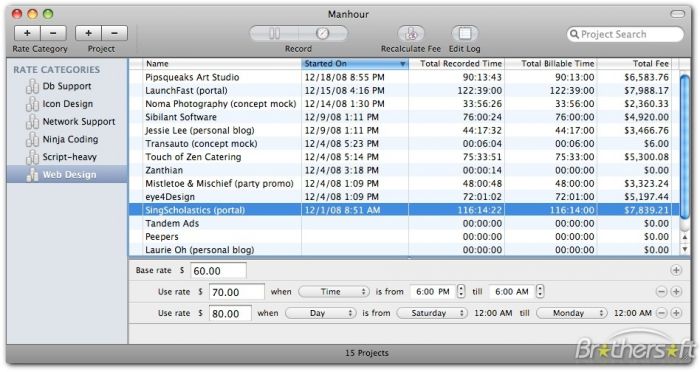Edit the Base rate 60.00 field
Screen dimensions: 700x372
pos(218,271)
